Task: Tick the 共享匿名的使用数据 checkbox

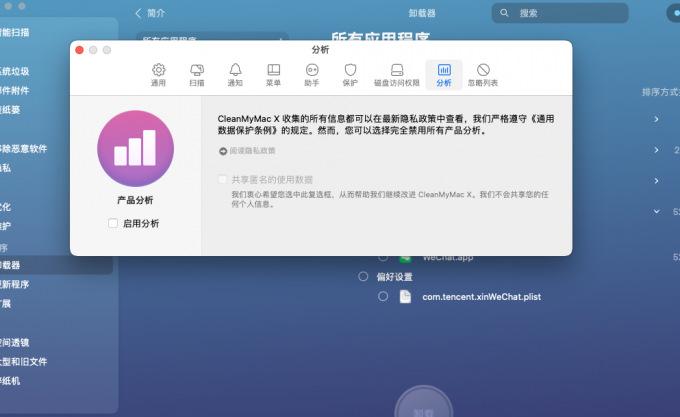Action: (222, 179)
